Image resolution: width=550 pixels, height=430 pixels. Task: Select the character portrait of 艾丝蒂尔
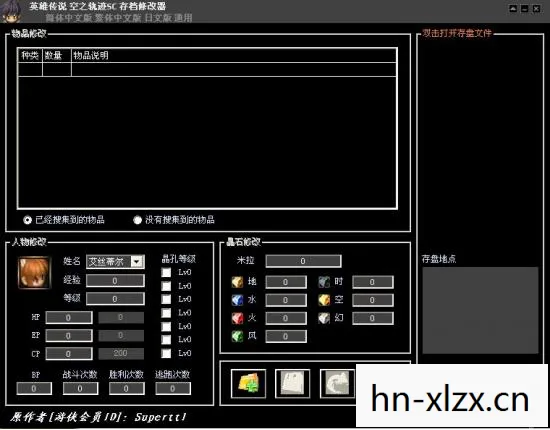34,273
